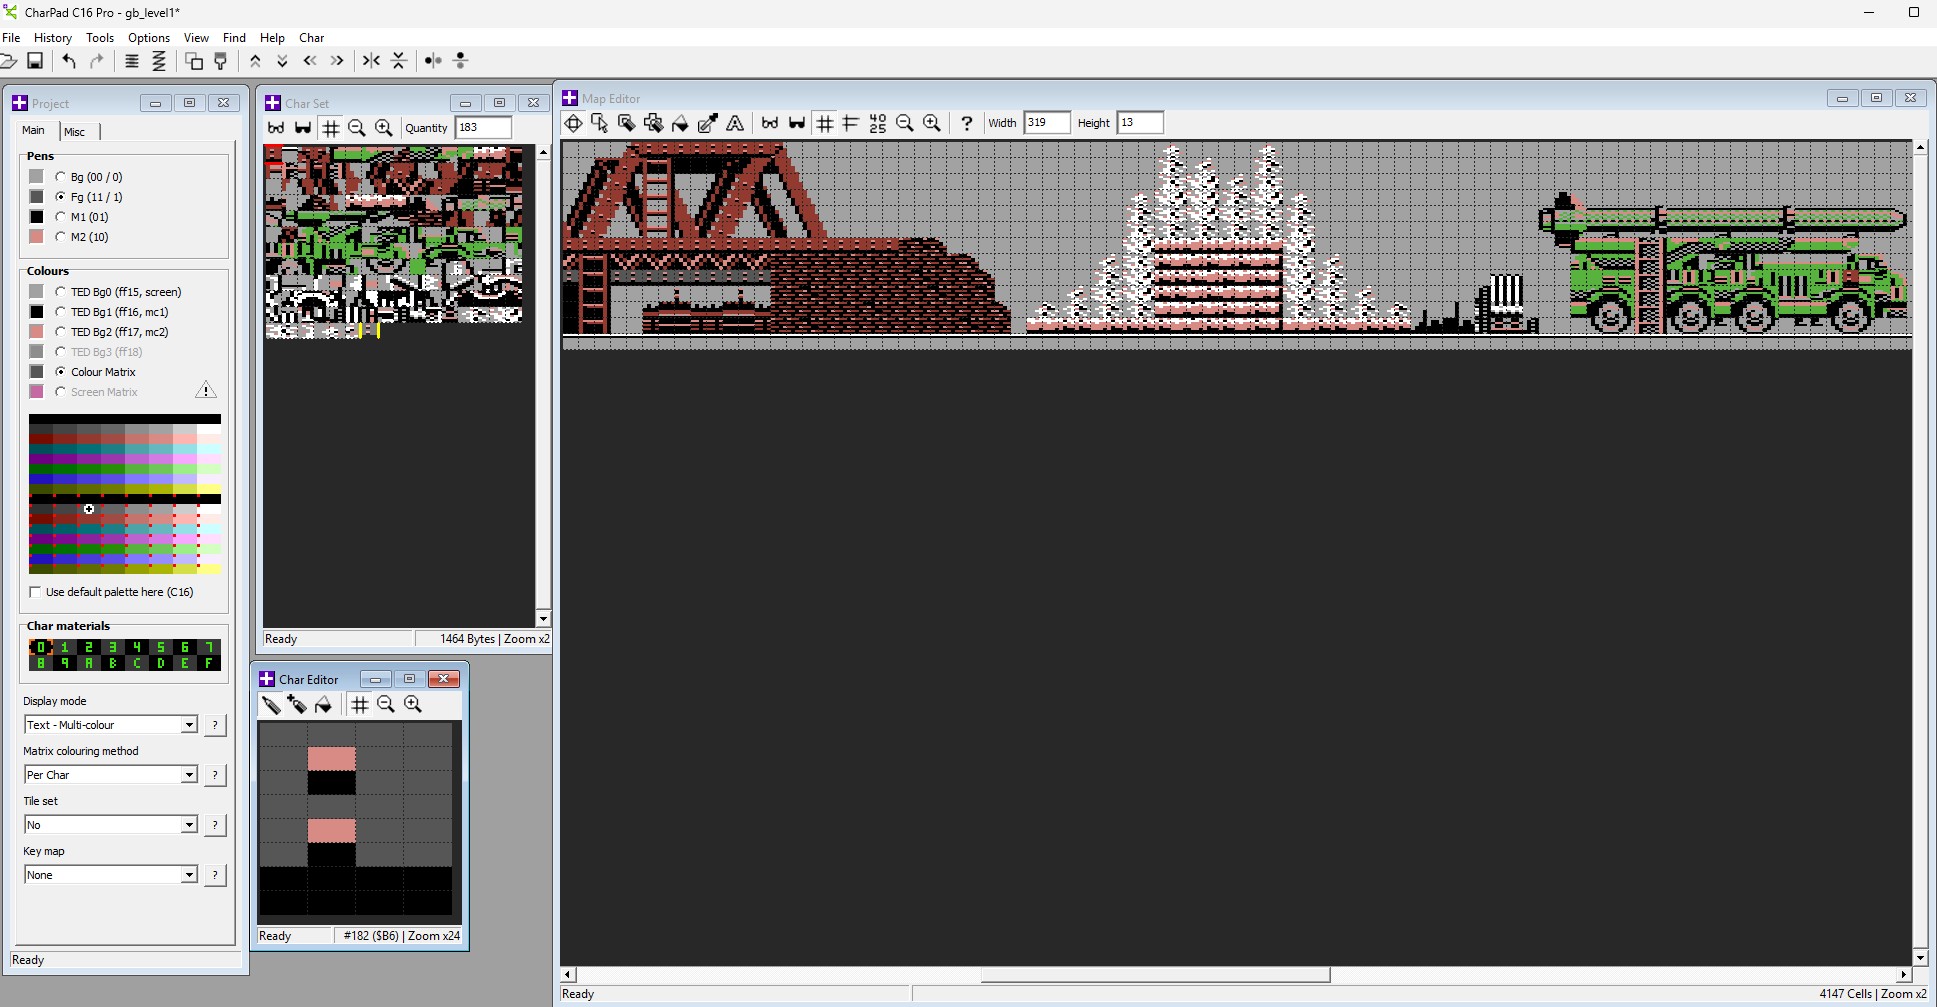This screenshot has width=1937, height=1007.
Task: Click the shift left double-chevron icon
Action: click(310, 61)
